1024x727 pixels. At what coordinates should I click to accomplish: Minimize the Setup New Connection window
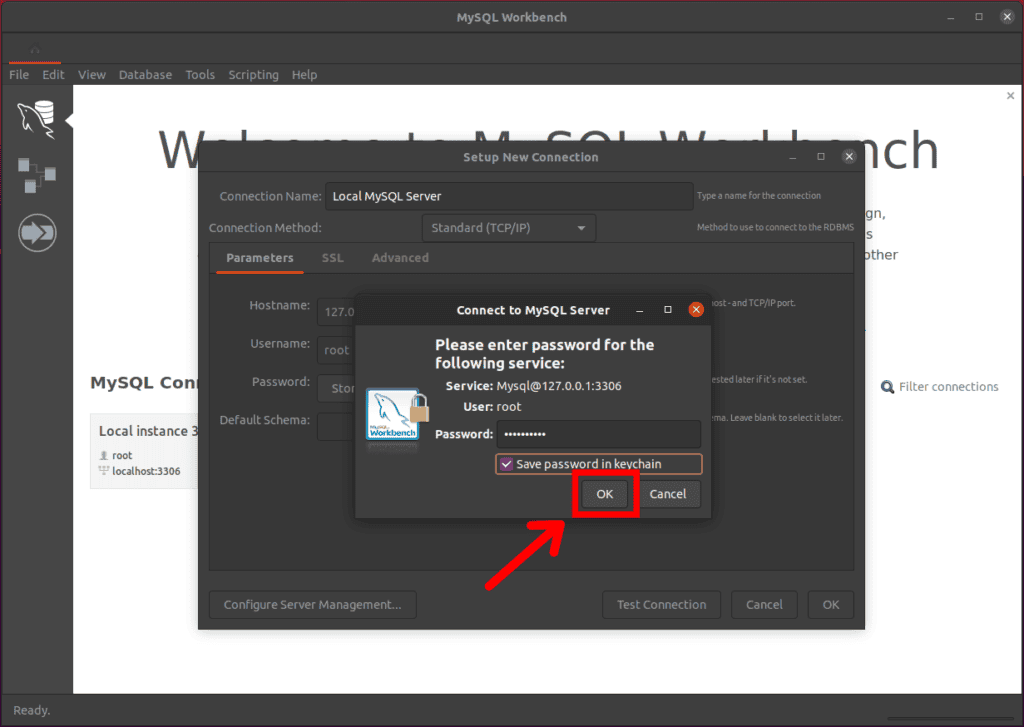pyautogui.click(x=793, y=157)
